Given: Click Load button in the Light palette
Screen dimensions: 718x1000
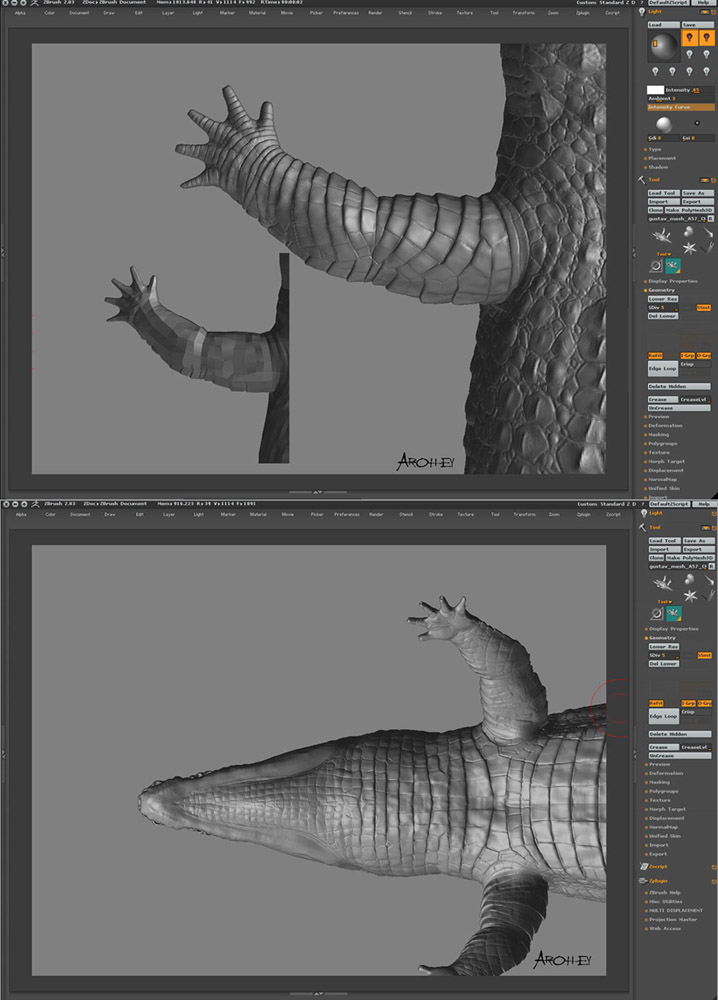Looking at the screenshot, I should (x=663, y=25).
